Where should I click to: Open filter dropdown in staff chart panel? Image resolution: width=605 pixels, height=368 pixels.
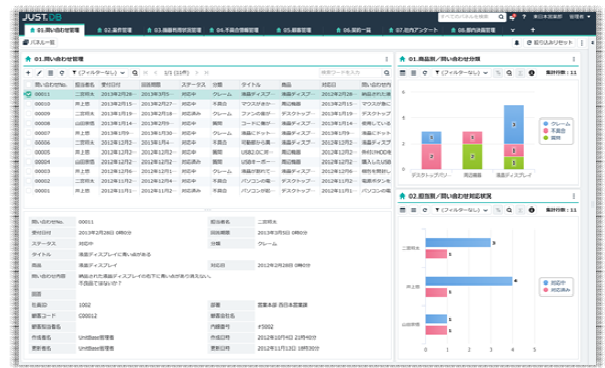[461, 210]
